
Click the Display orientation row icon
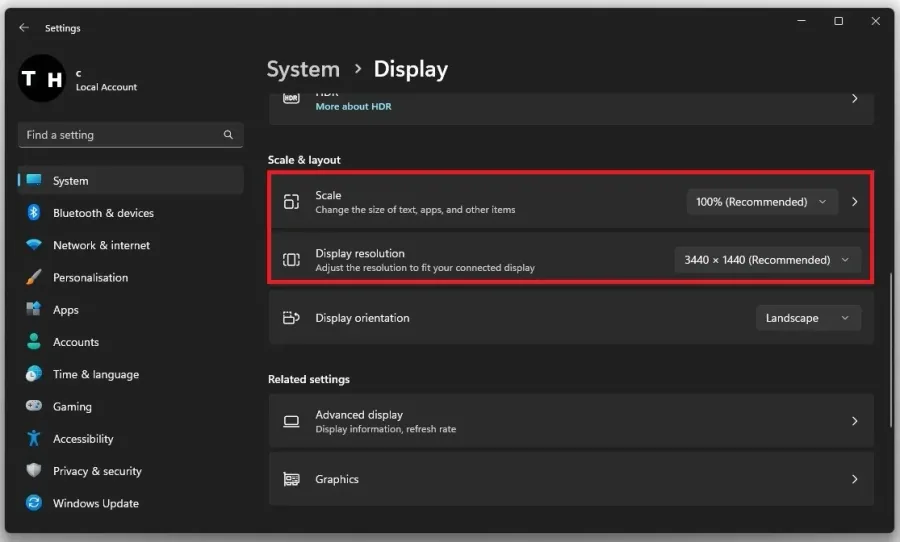click(291, 318)
